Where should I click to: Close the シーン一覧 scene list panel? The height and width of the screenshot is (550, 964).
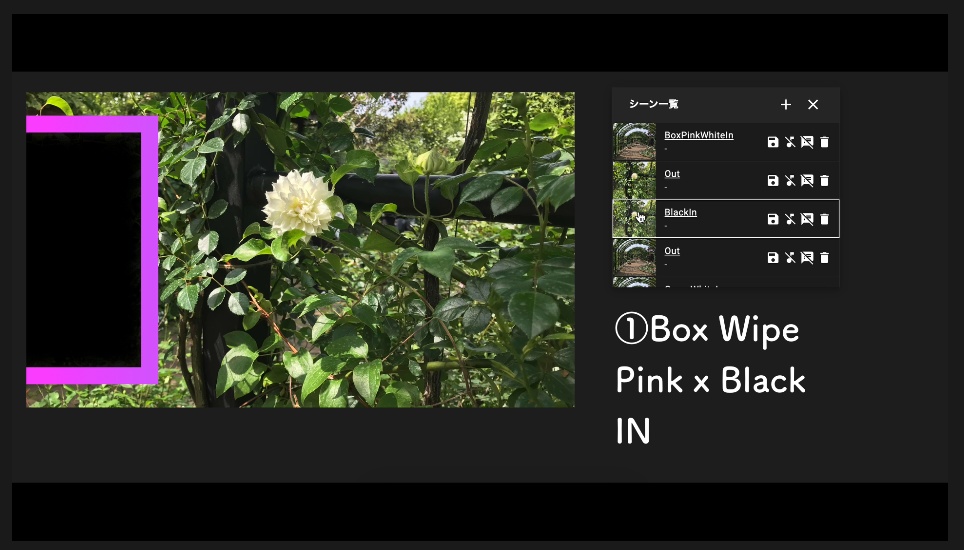[813, 104]
